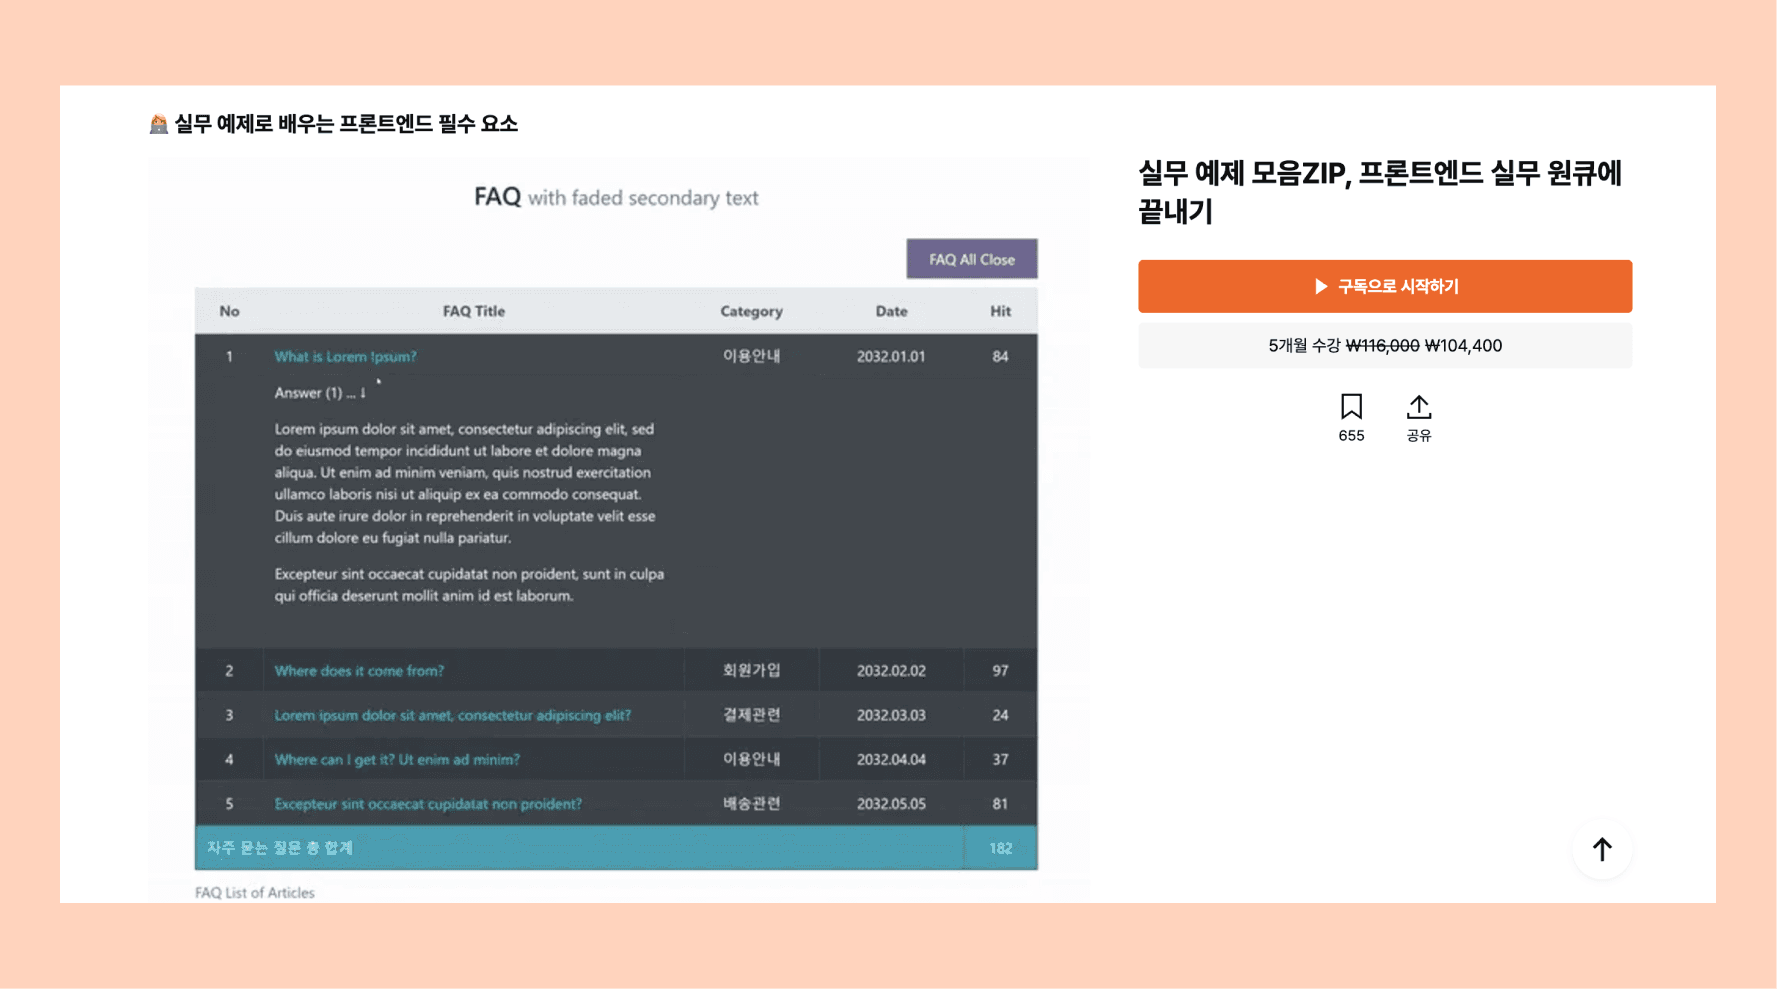Click the category 배송관련 cell
The width and height of the screenshot is (1777, 989).
(751, 804)
